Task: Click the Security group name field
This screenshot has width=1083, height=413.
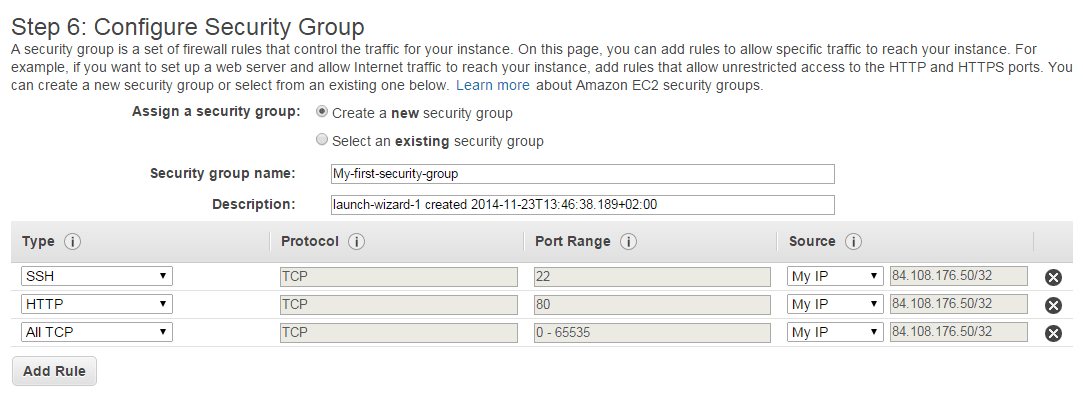Action: coord(582,174)
